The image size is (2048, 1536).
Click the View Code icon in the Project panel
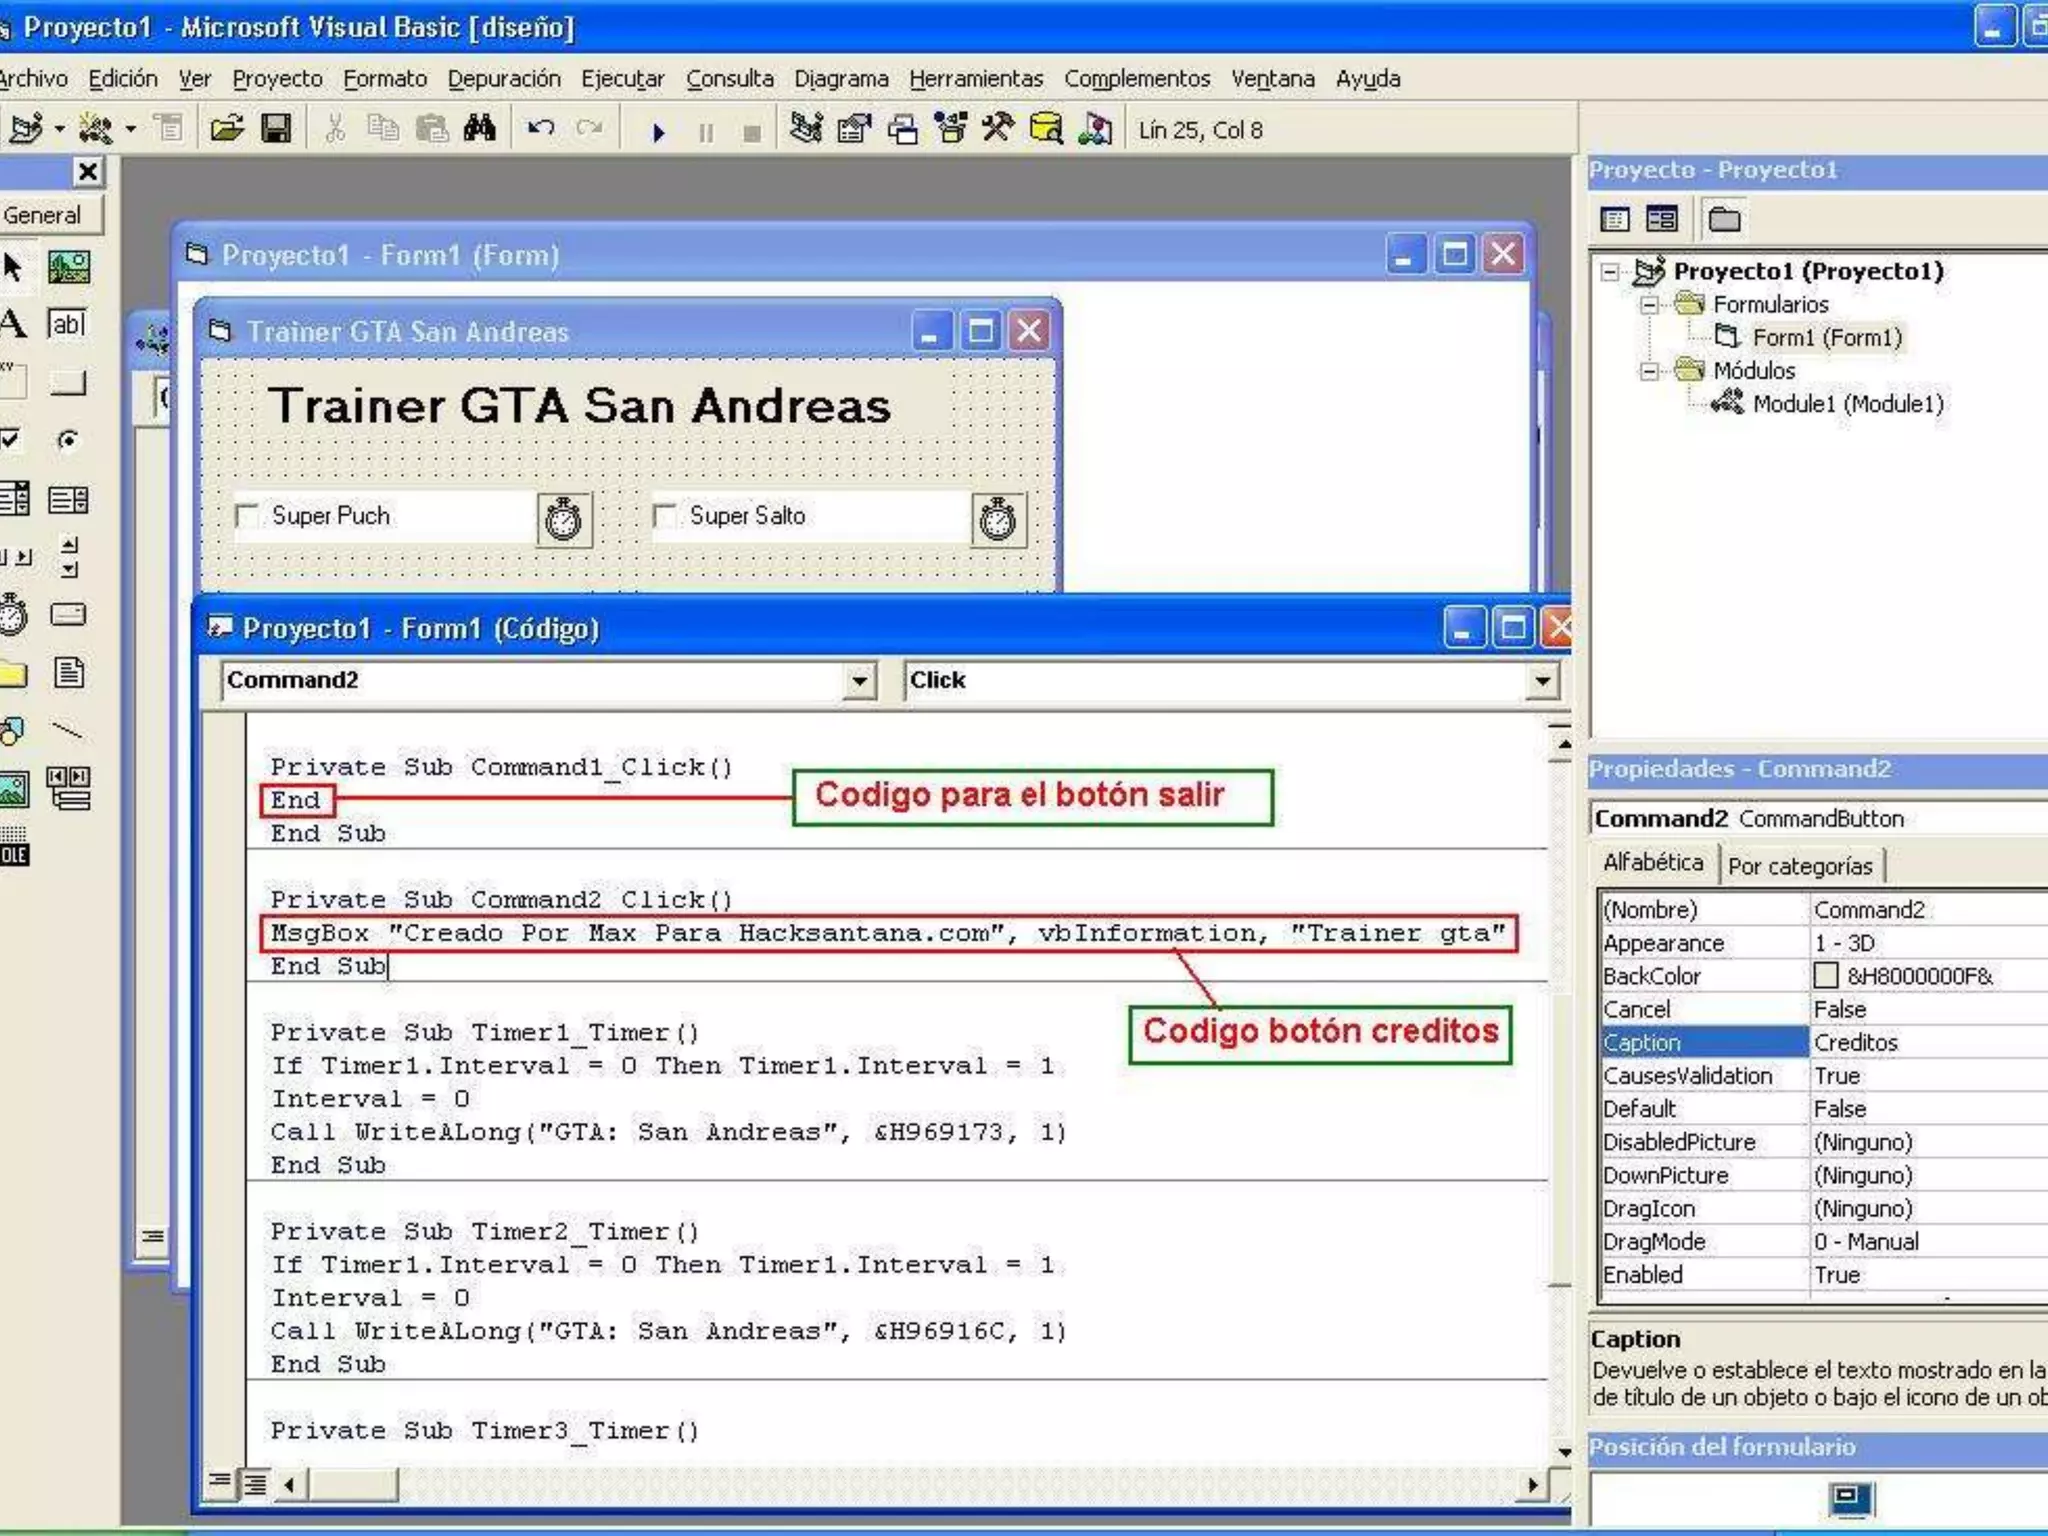pos(1615,219)
